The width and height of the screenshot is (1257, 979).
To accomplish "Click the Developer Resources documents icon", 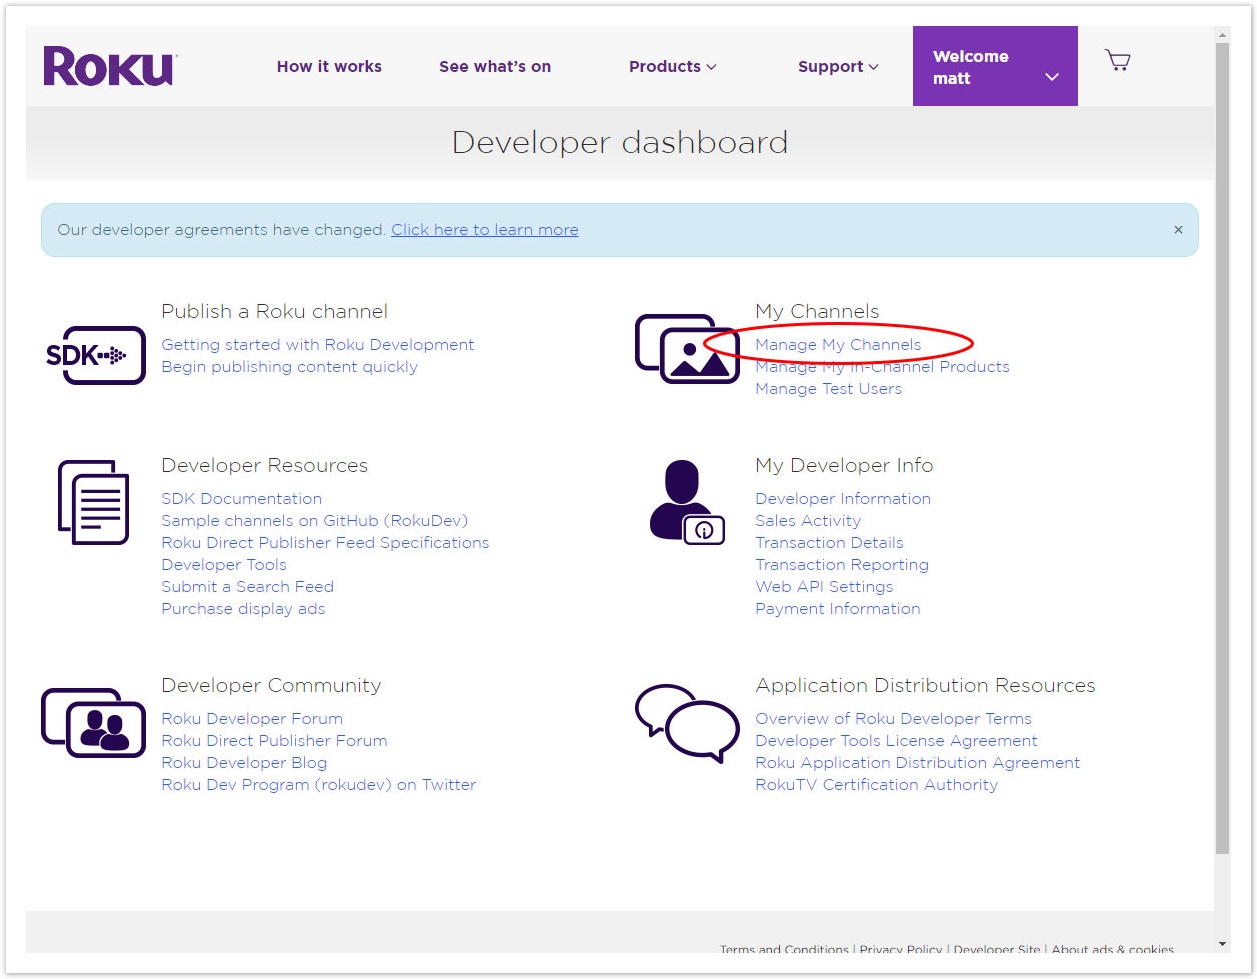I will coord(93,502).
